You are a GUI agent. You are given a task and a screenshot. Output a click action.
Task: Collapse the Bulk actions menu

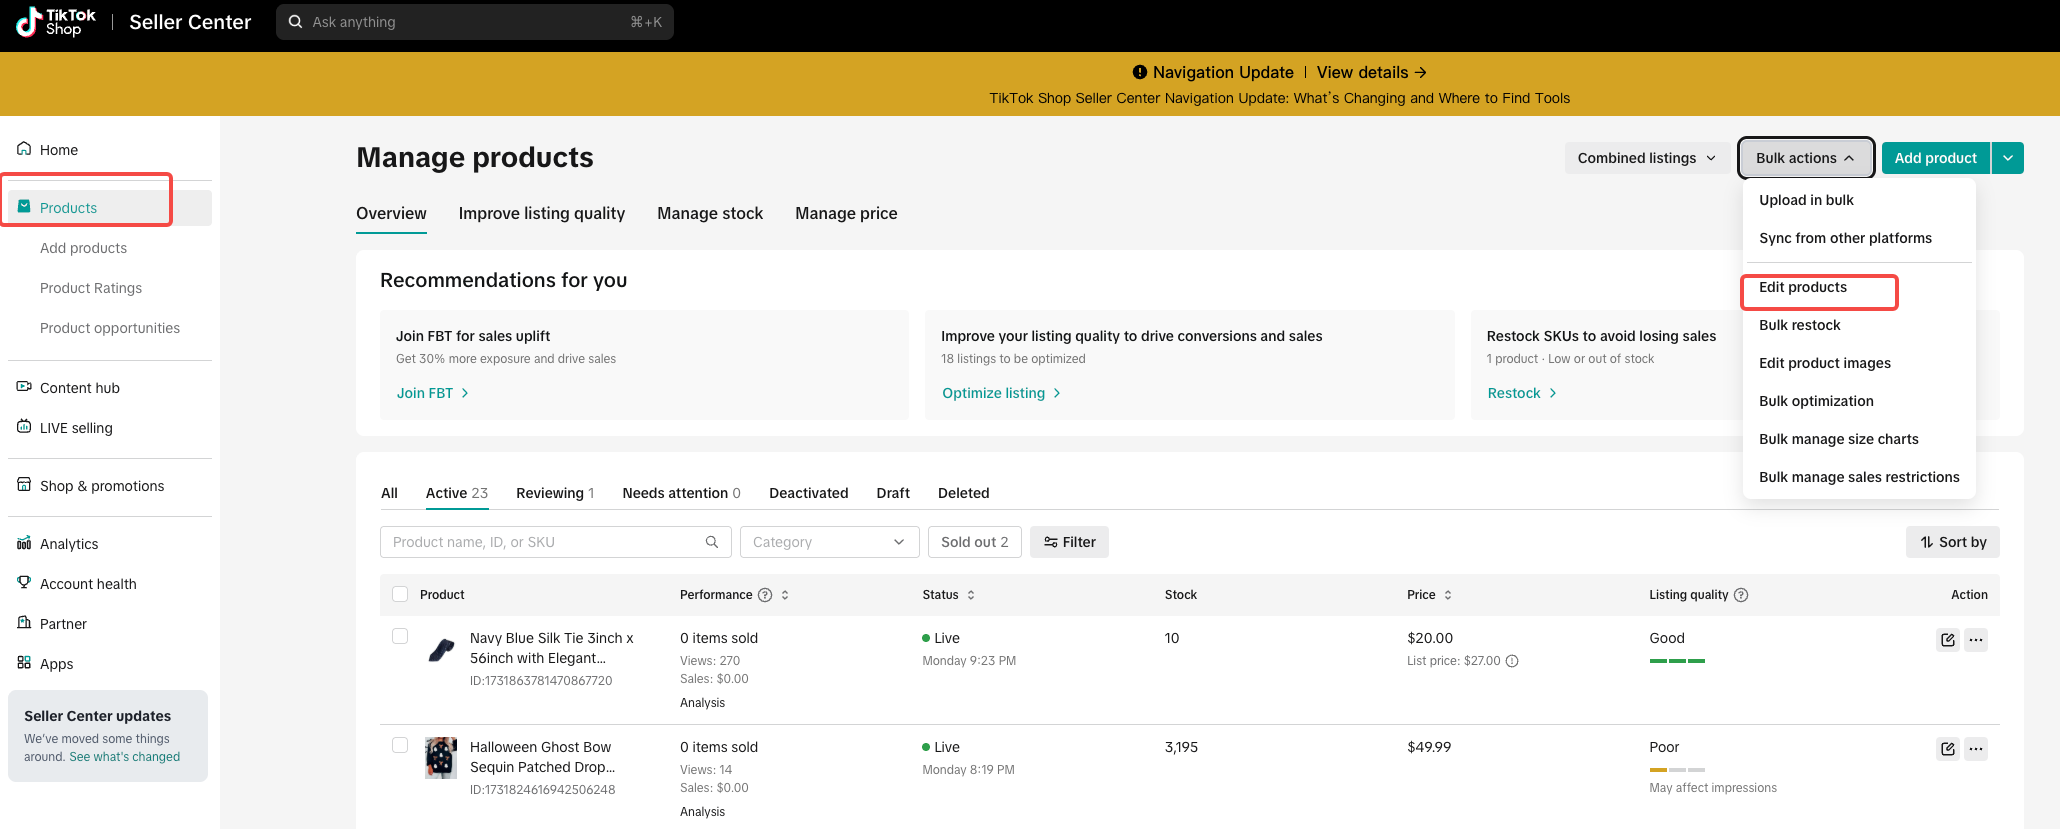click(x=1805, y=158)
